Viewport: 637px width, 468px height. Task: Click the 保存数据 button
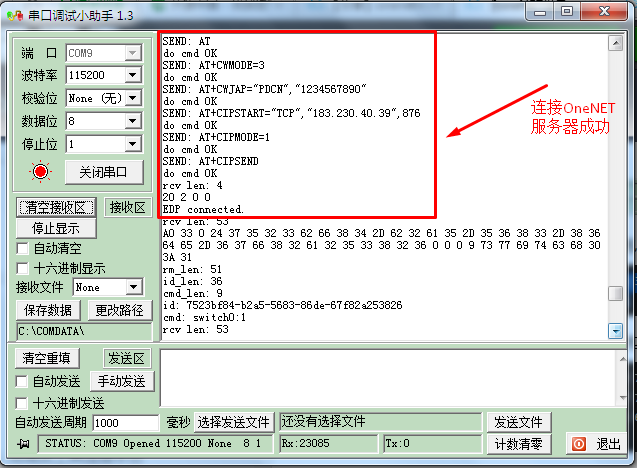click(48, 310)
